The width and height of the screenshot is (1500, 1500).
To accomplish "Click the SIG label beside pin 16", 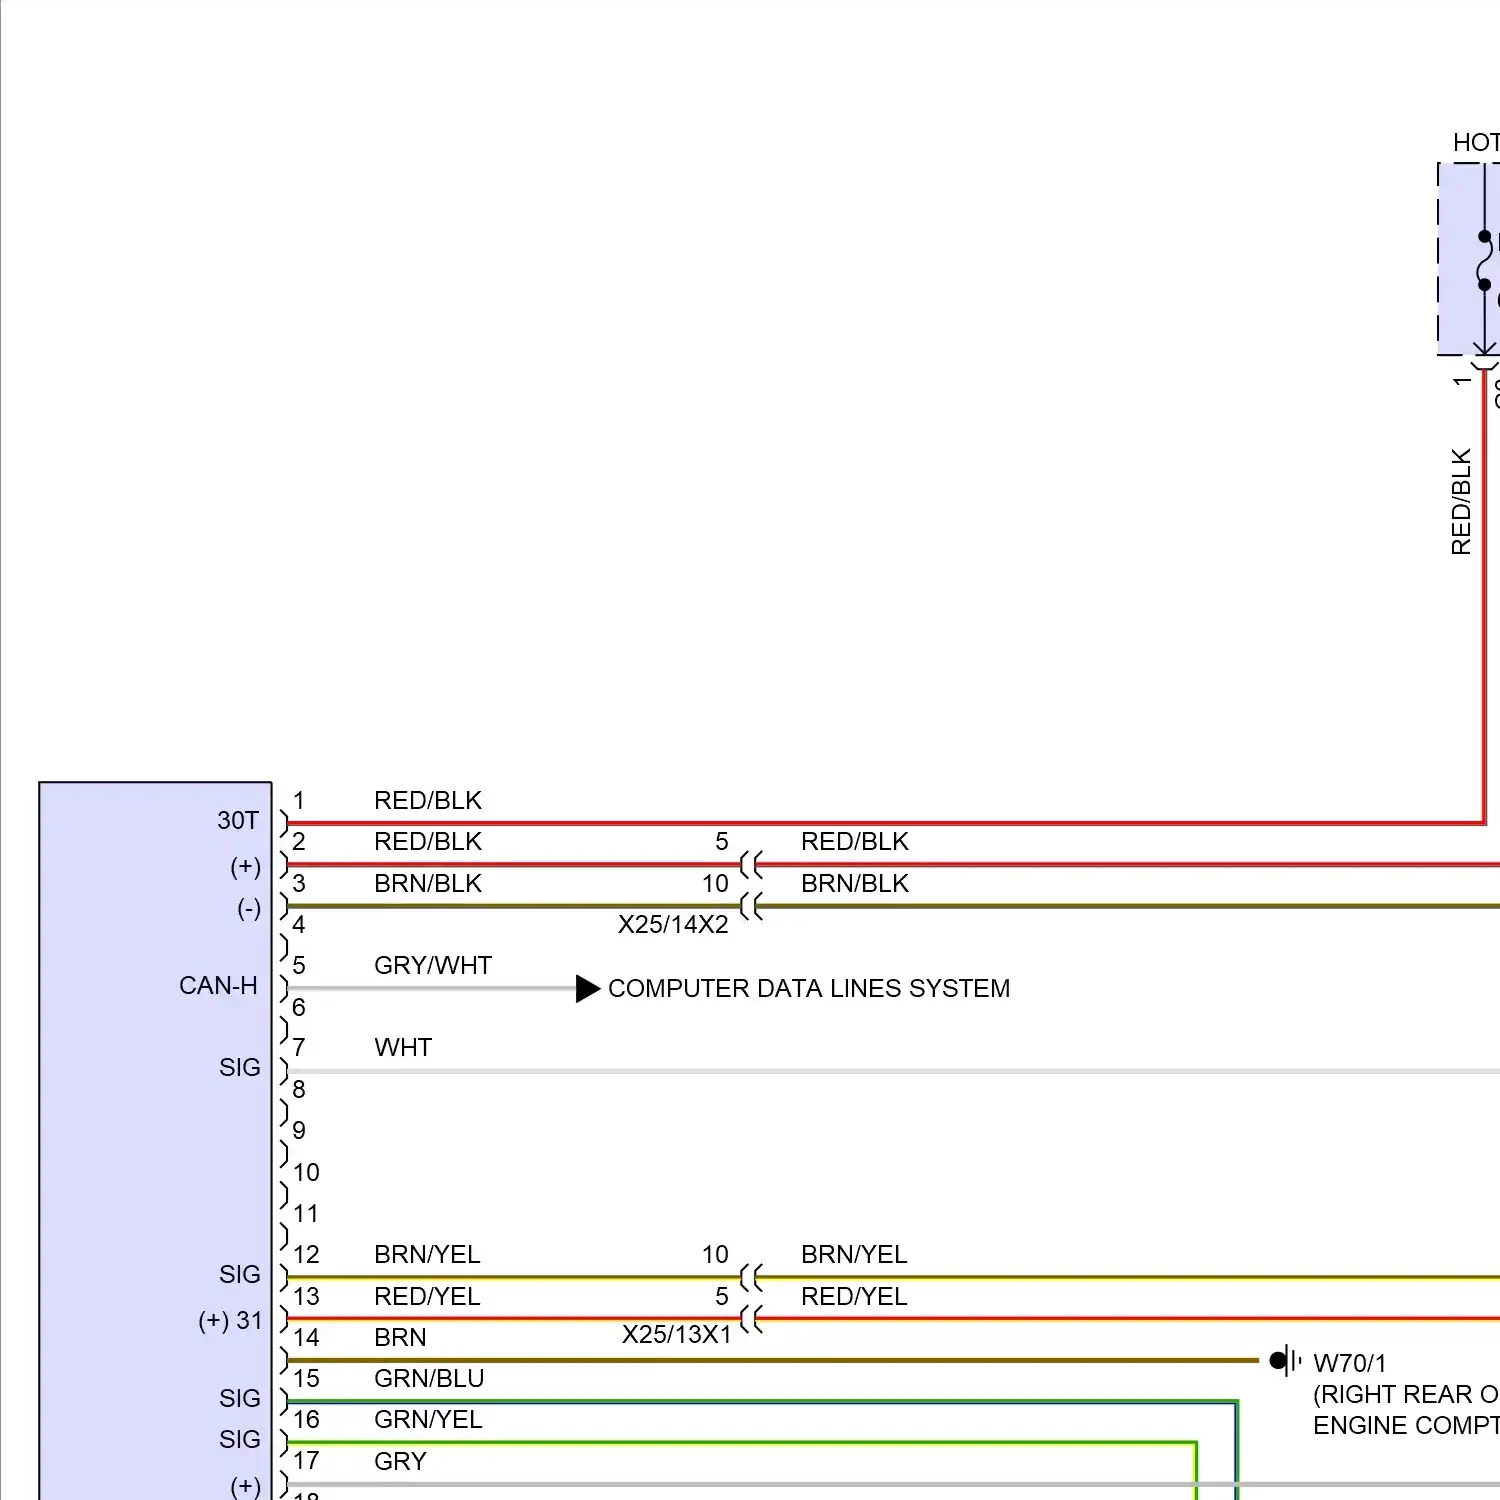I will (x=240, y=1440).
